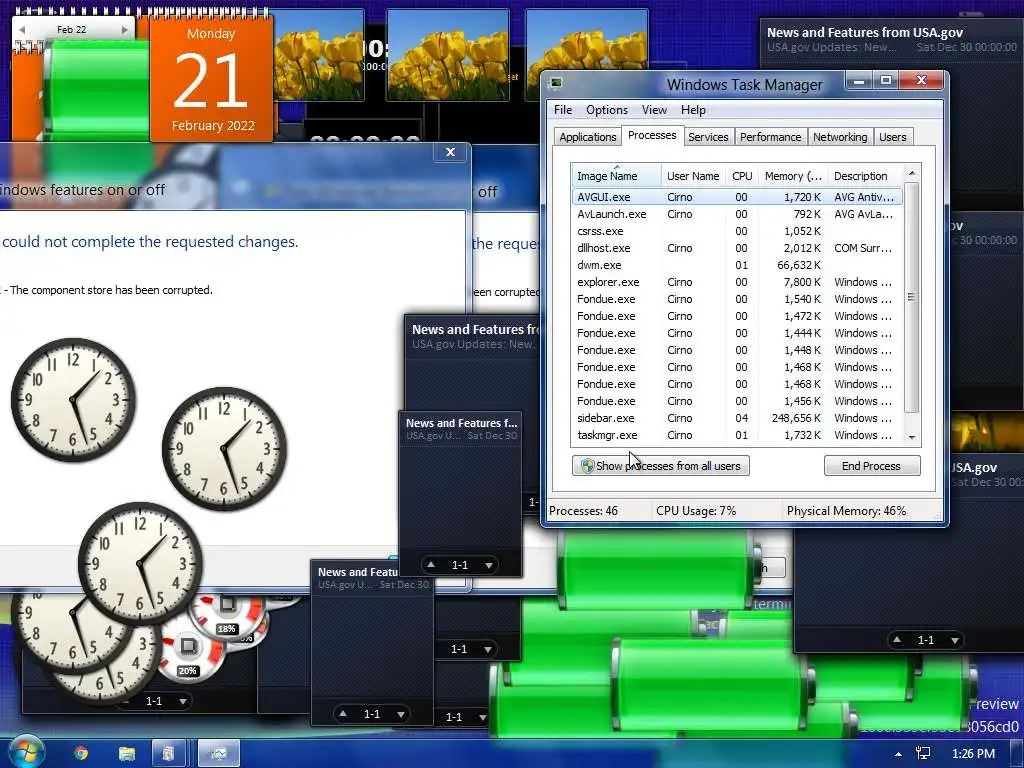This screenshot has width=1024, height=768.
Task: Open the 1:26 PM taskbar clock
Action: click(x=973, y=754)
